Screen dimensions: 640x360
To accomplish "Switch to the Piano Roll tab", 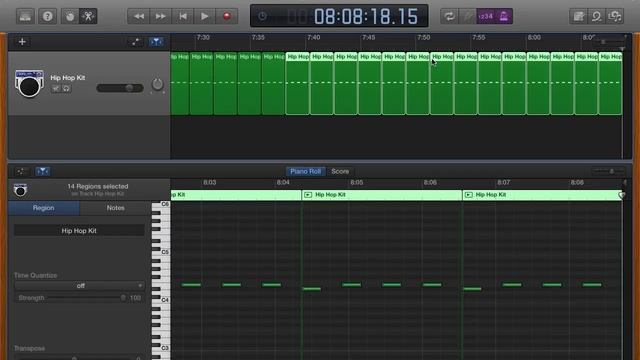I will click(x=305, y=171).
